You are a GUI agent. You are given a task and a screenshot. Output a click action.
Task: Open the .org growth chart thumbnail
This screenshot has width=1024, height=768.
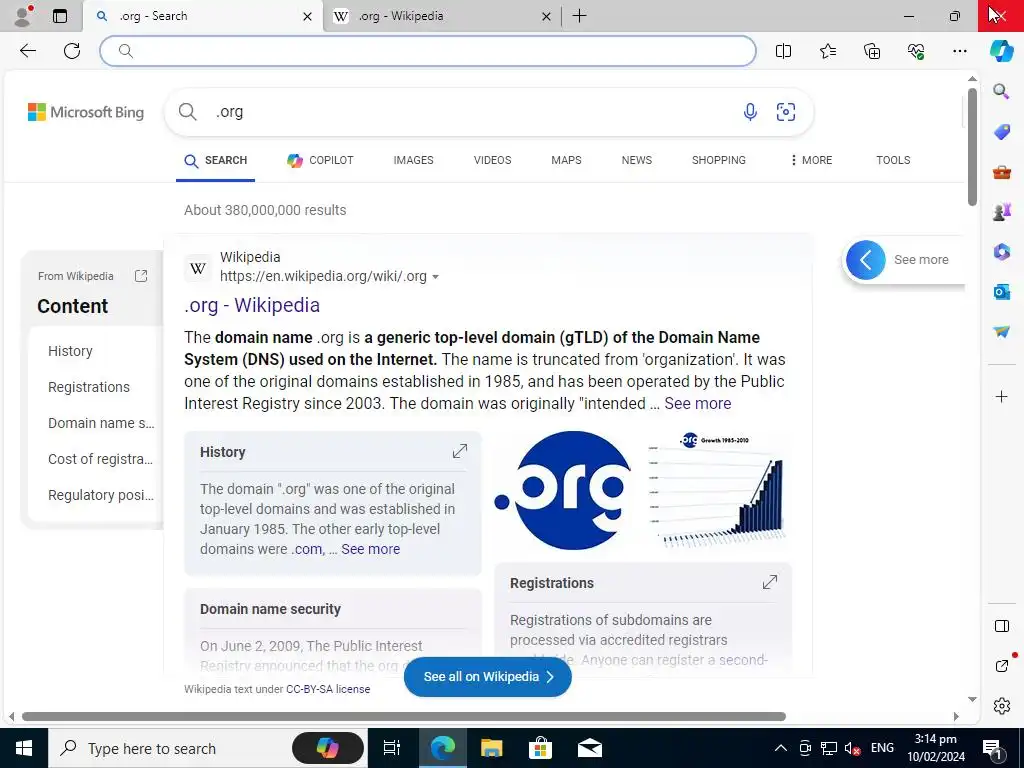(x=720, y=490)
